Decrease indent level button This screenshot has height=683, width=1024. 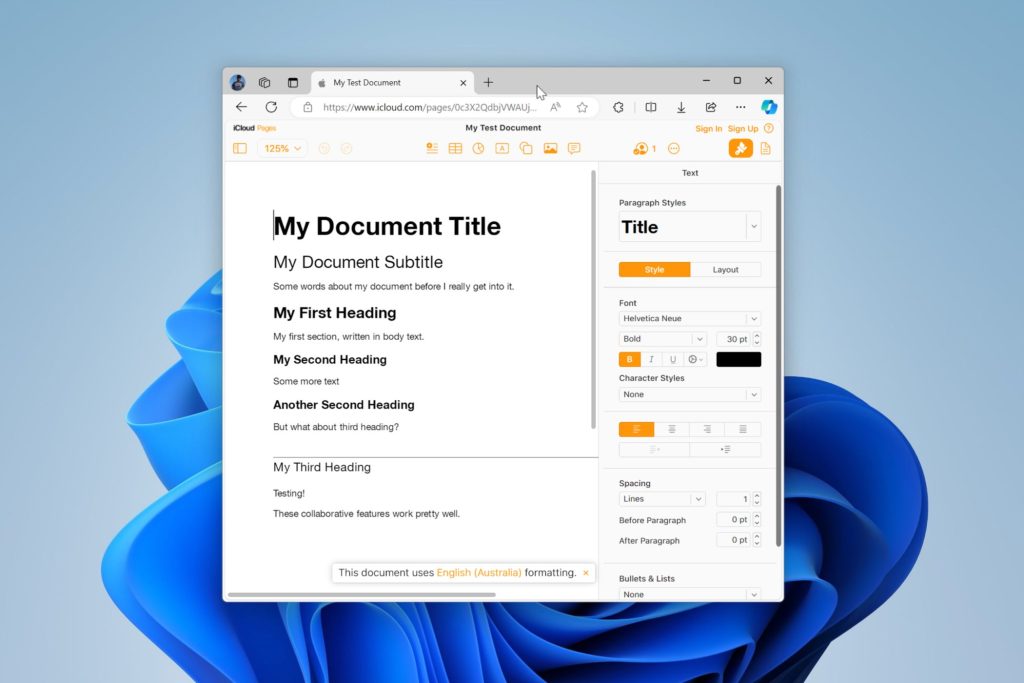(x=654, y=450)
